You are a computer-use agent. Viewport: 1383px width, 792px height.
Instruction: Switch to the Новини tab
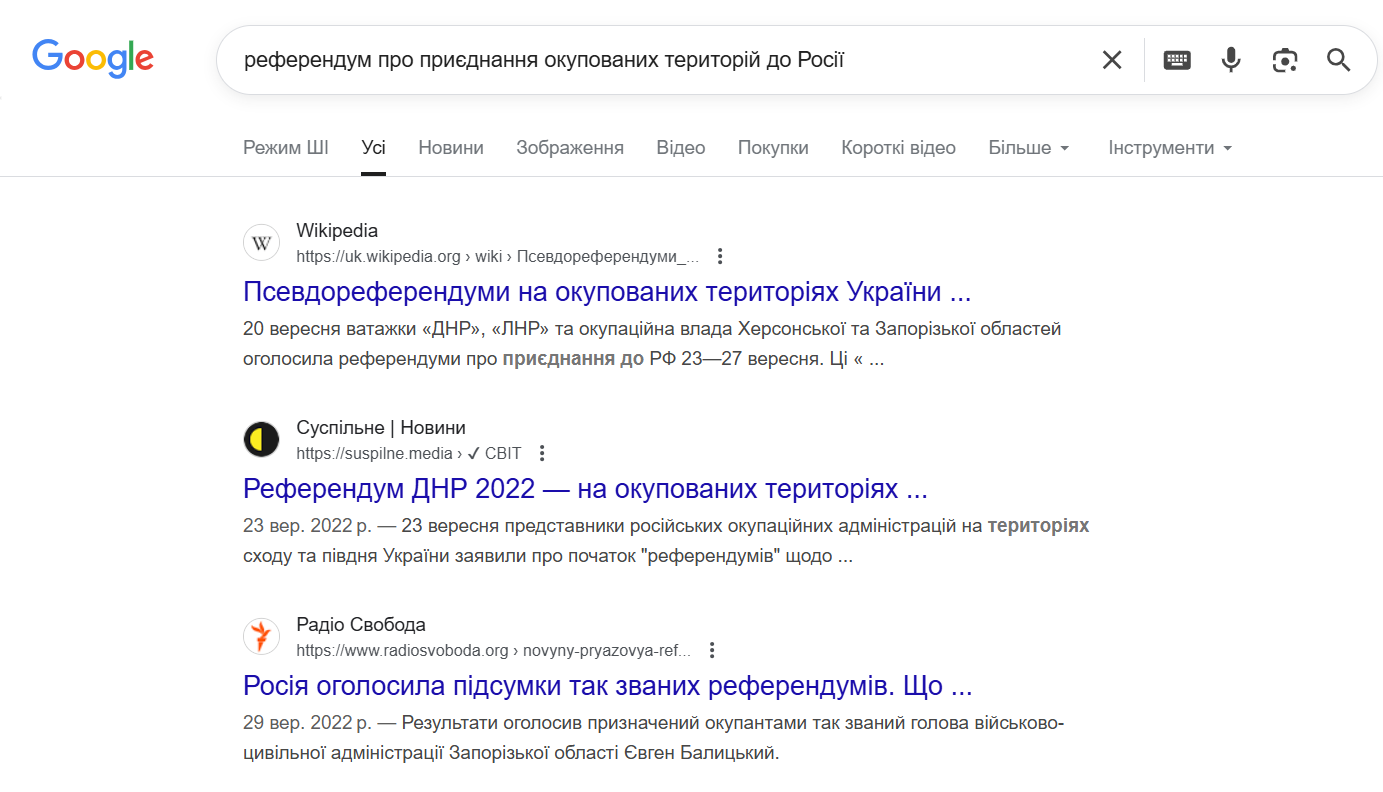pyautogui.click(x=451, y=148)
